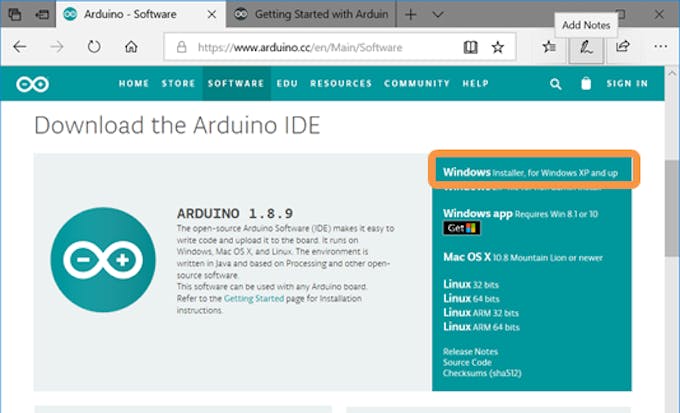Download Linux ARM 64 bits
Viewport: 680px width, 413px height.
[481, 327]
